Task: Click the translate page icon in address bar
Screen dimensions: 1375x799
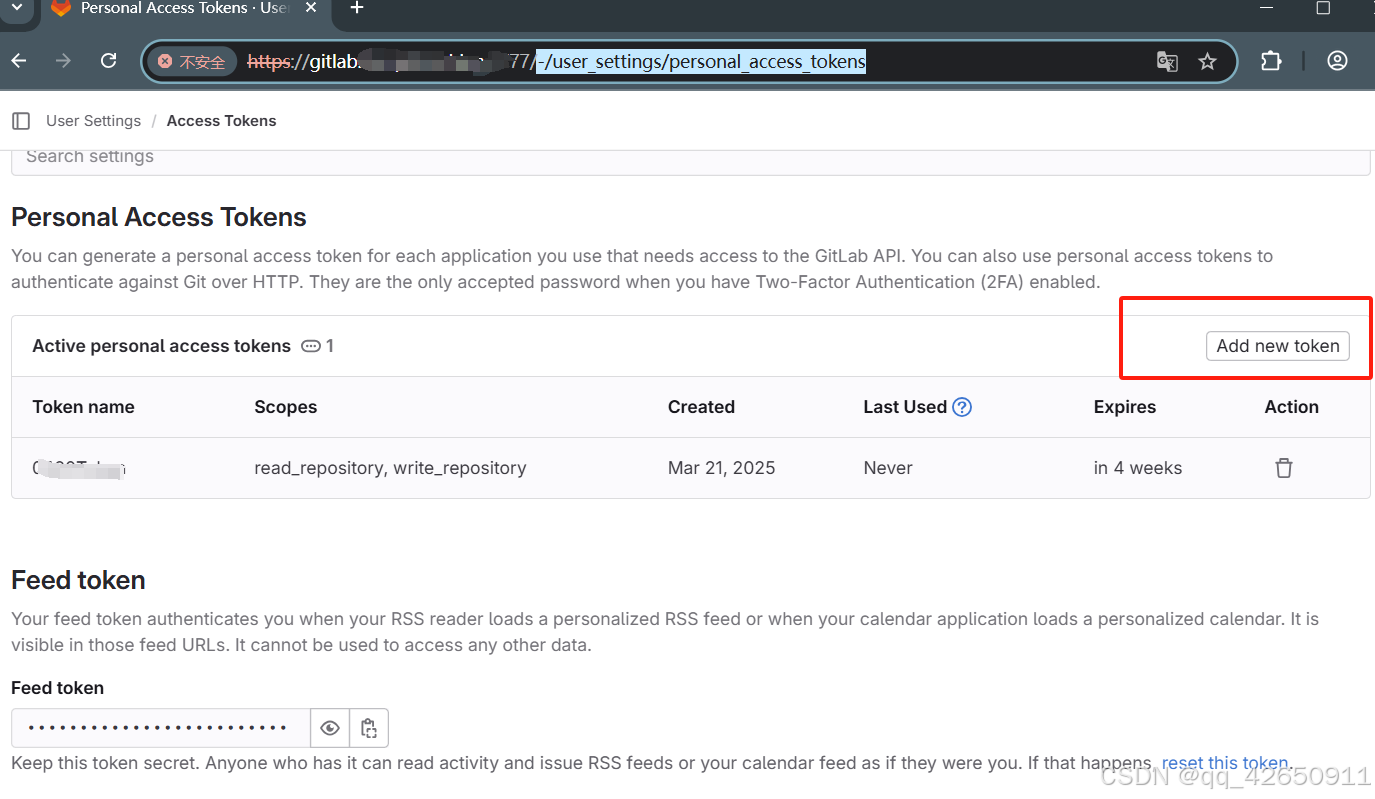Action: (x=1167, y=61)
